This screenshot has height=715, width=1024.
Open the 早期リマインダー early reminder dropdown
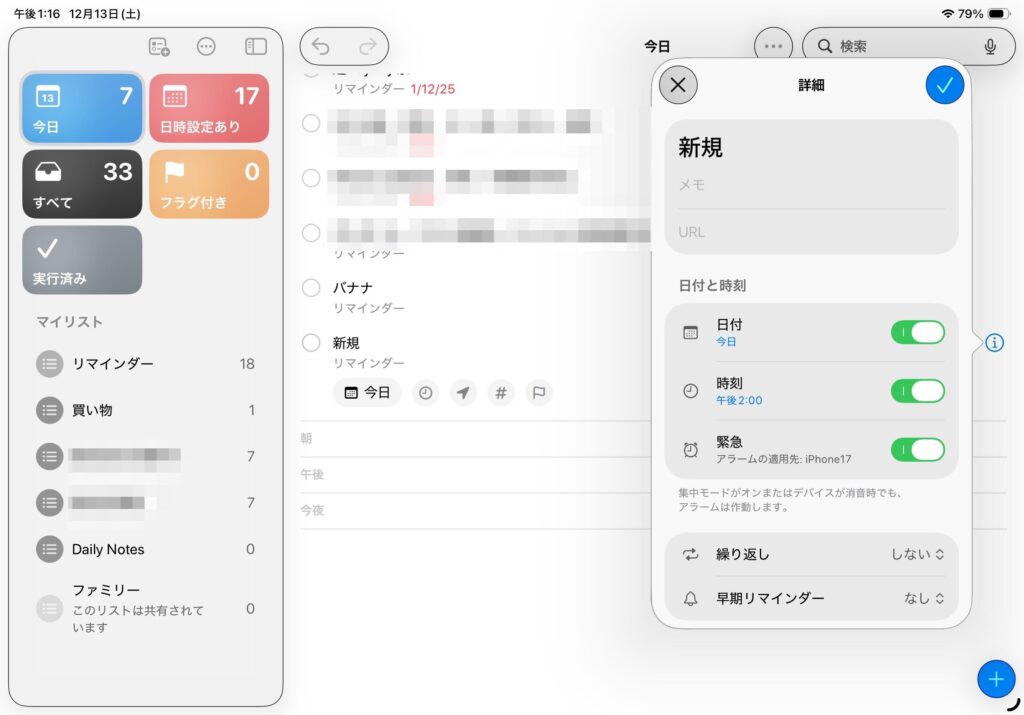click(923, 598)
